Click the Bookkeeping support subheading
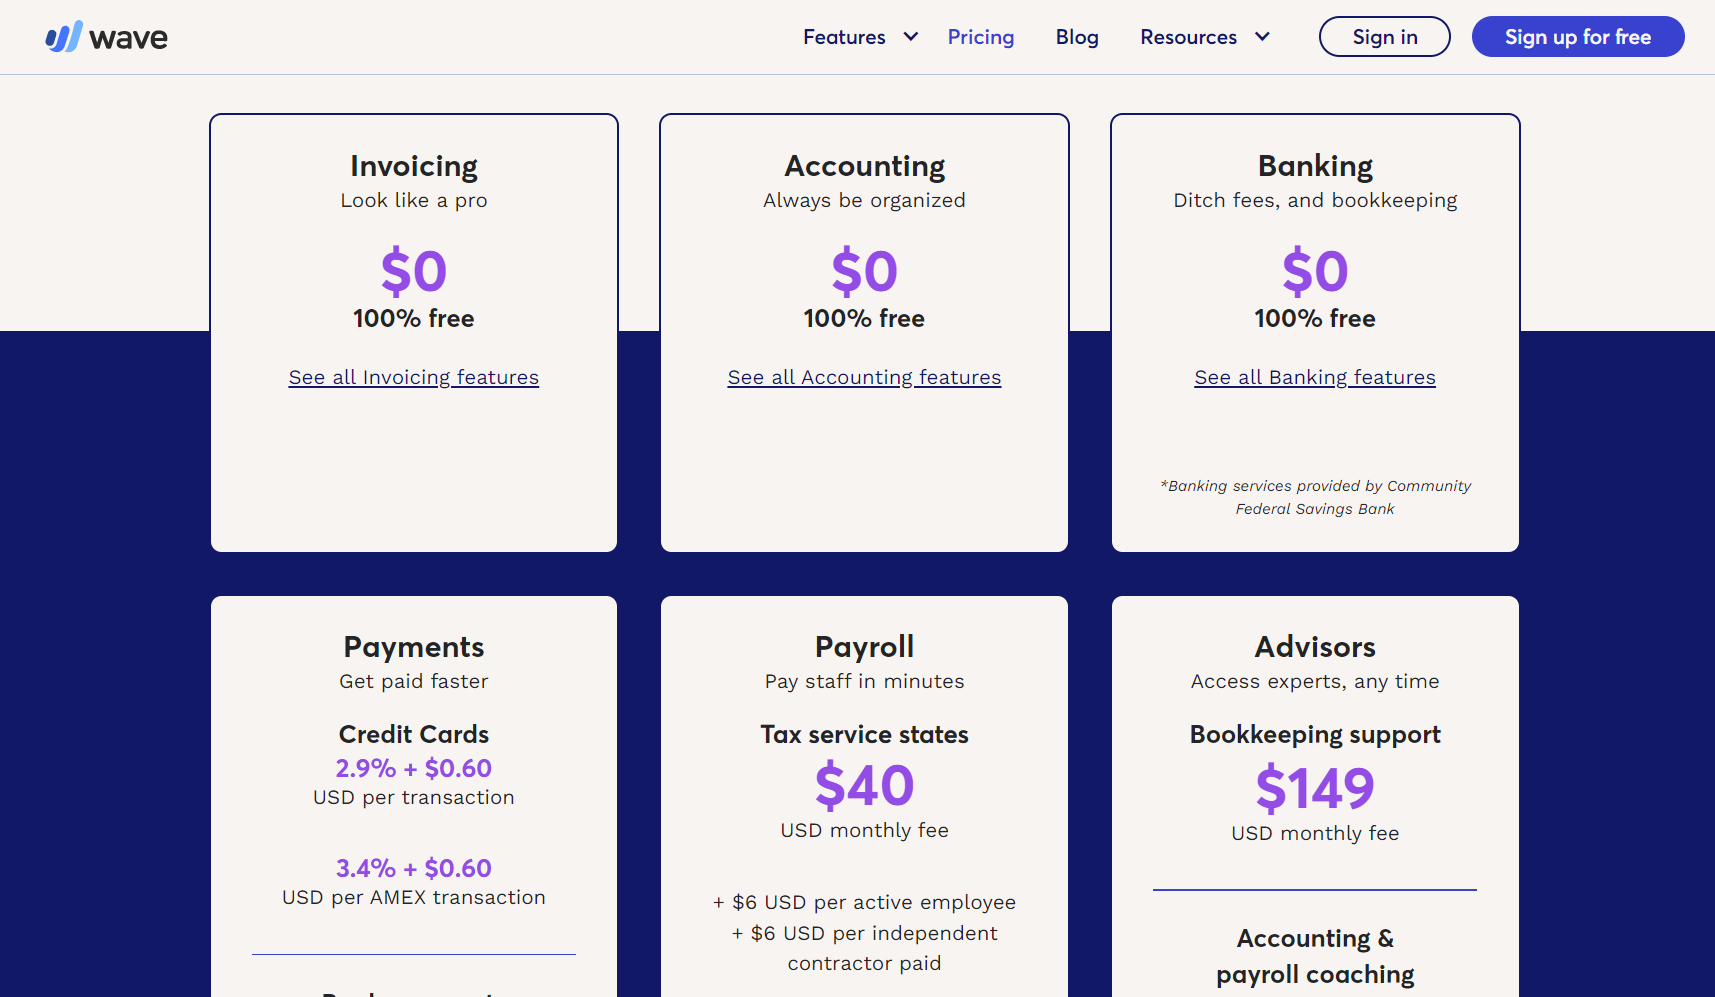This screenshot has height=997, width=1715. coord(1315,735)
